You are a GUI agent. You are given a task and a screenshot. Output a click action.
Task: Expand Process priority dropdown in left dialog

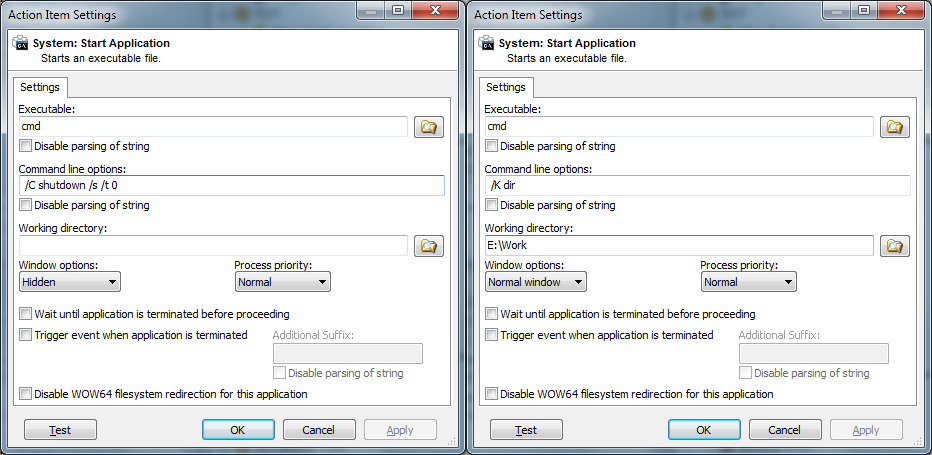pyautogui.click(x=282, y=282)
